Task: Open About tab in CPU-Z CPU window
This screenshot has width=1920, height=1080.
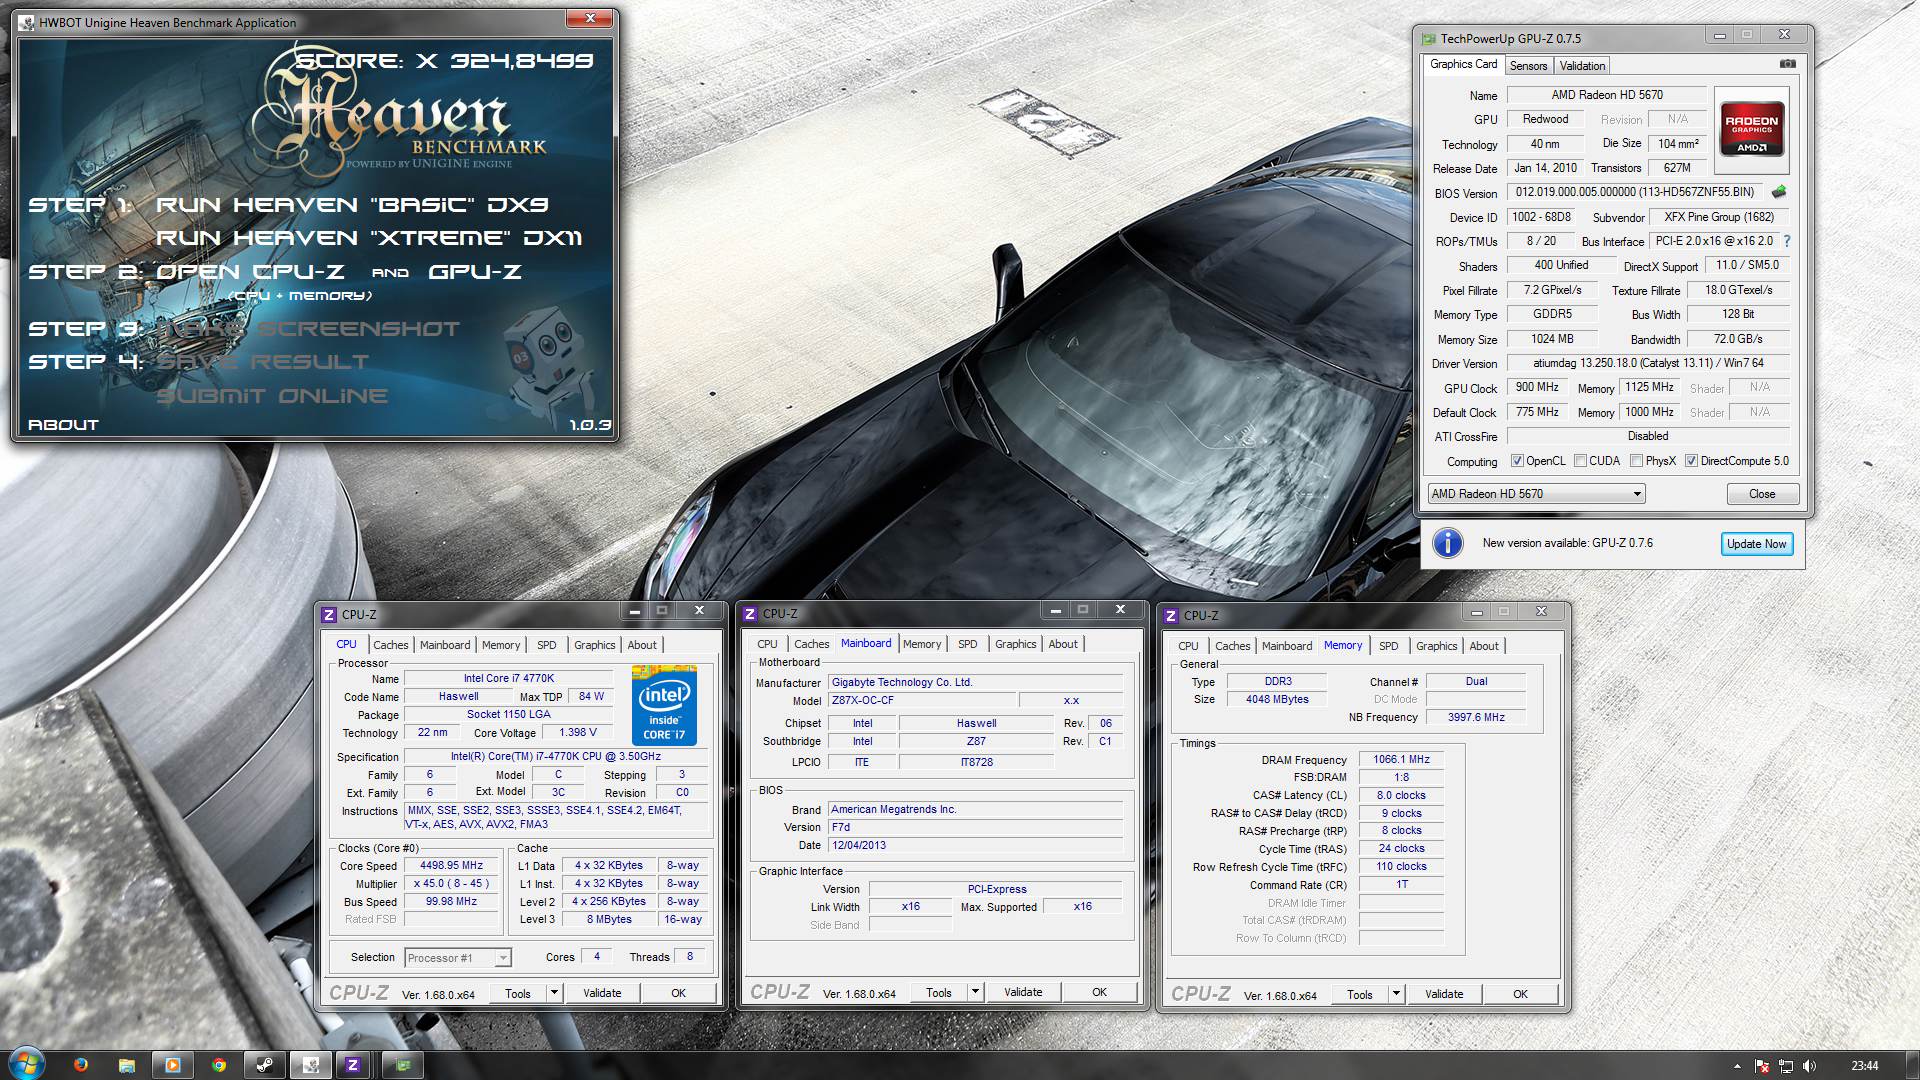Action: point(642,645)
